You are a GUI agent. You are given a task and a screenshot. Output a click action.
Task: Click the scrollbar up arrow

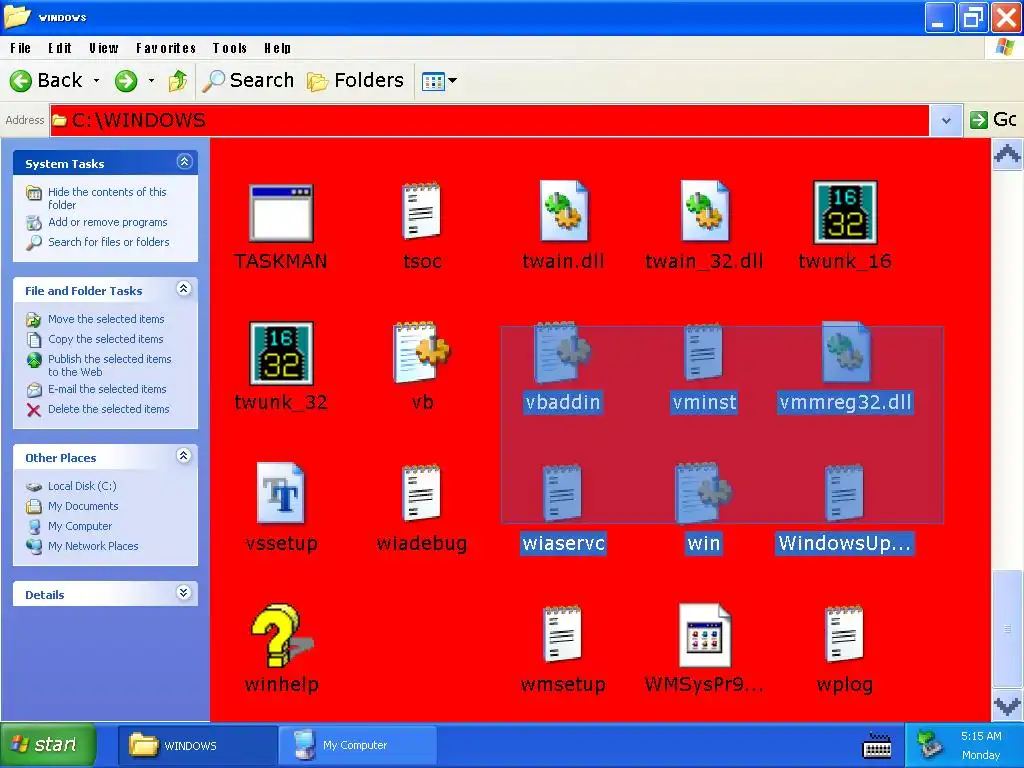(1007, 155)
